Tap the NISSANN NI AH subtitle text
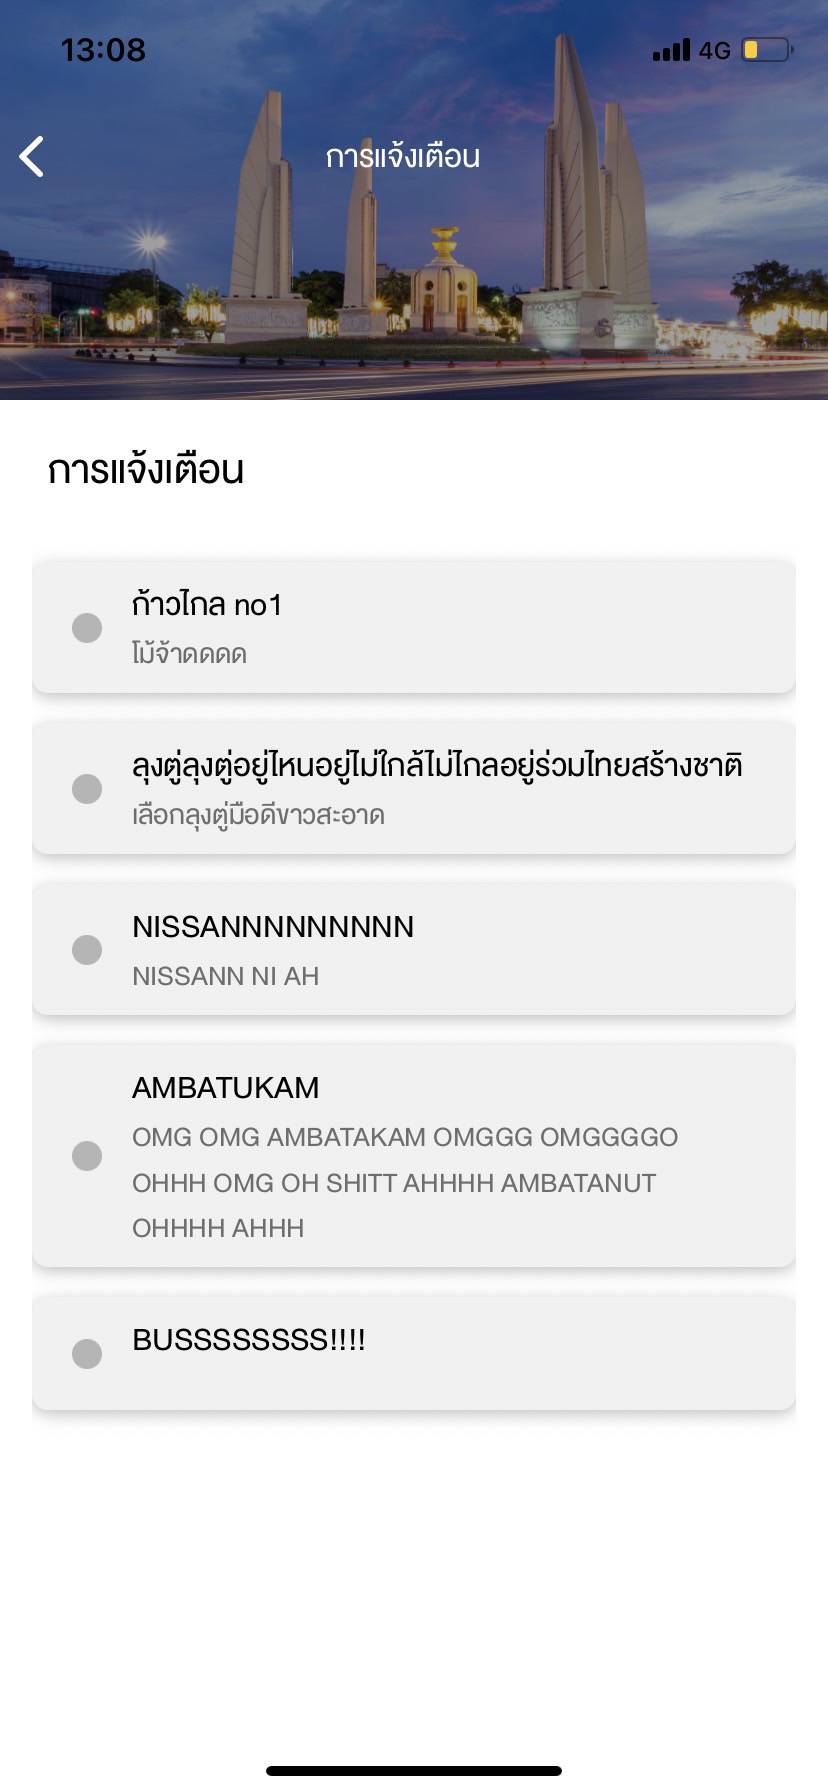 click(x=226, y=976)
